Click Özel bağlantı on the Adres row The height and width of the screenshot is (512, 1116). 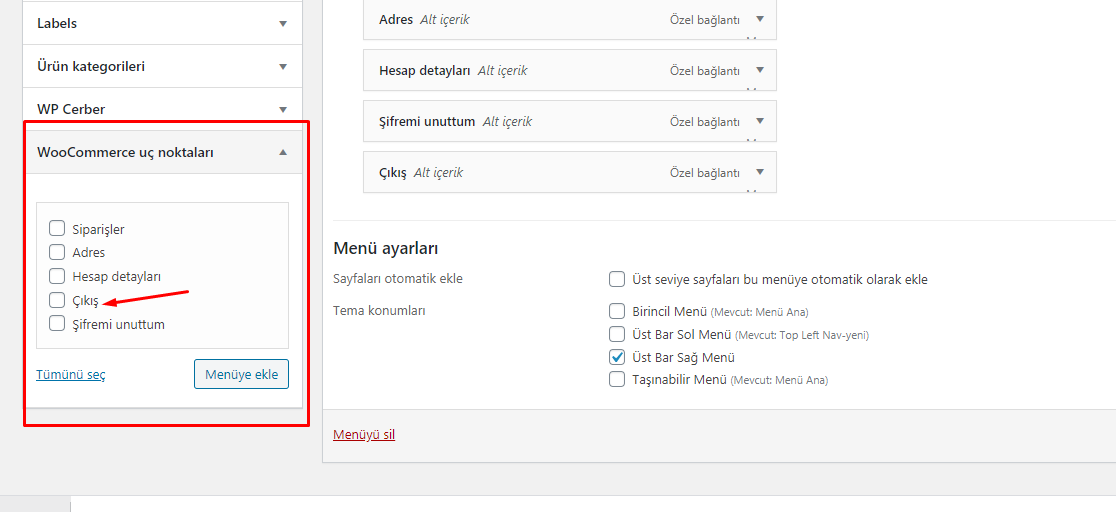click(x=704, y=20)
